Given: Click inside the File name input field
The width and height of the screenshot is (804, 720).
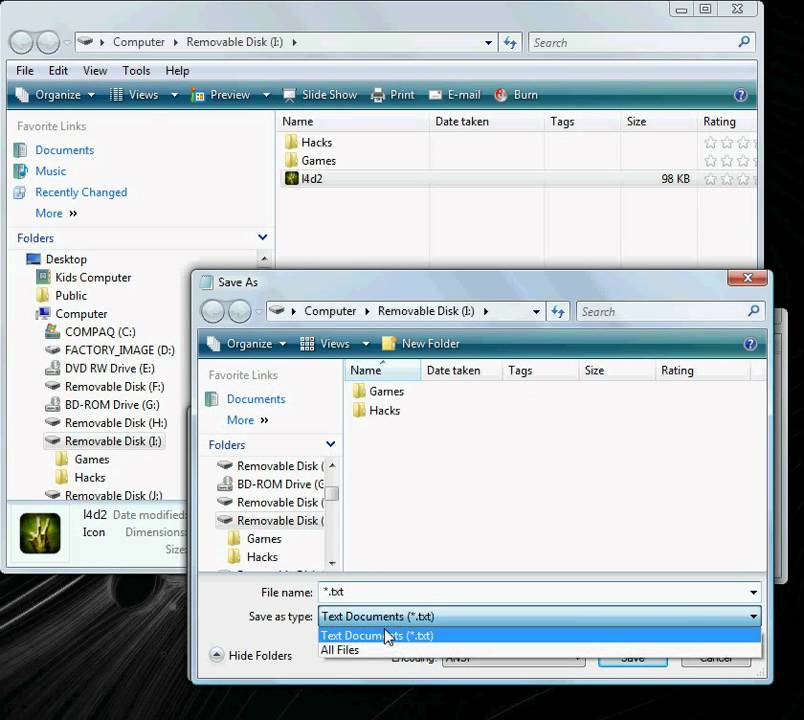Looking at the screenshot, I should pyautogui.click(x=450, y=592).
